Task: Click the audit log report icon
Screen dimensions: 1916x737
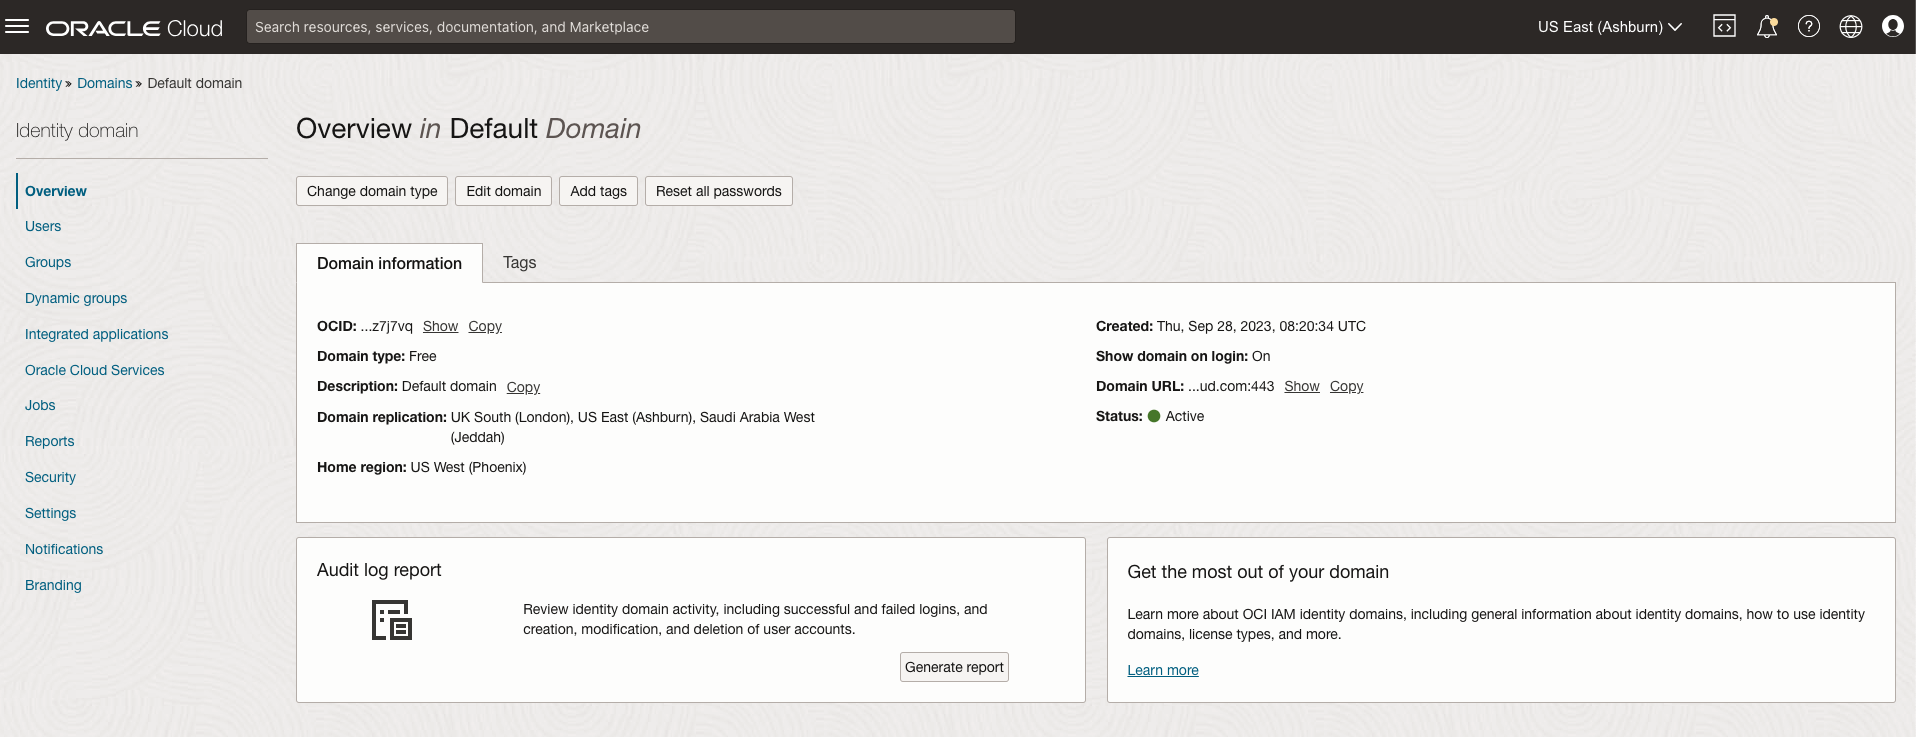Action: (392, 620)
